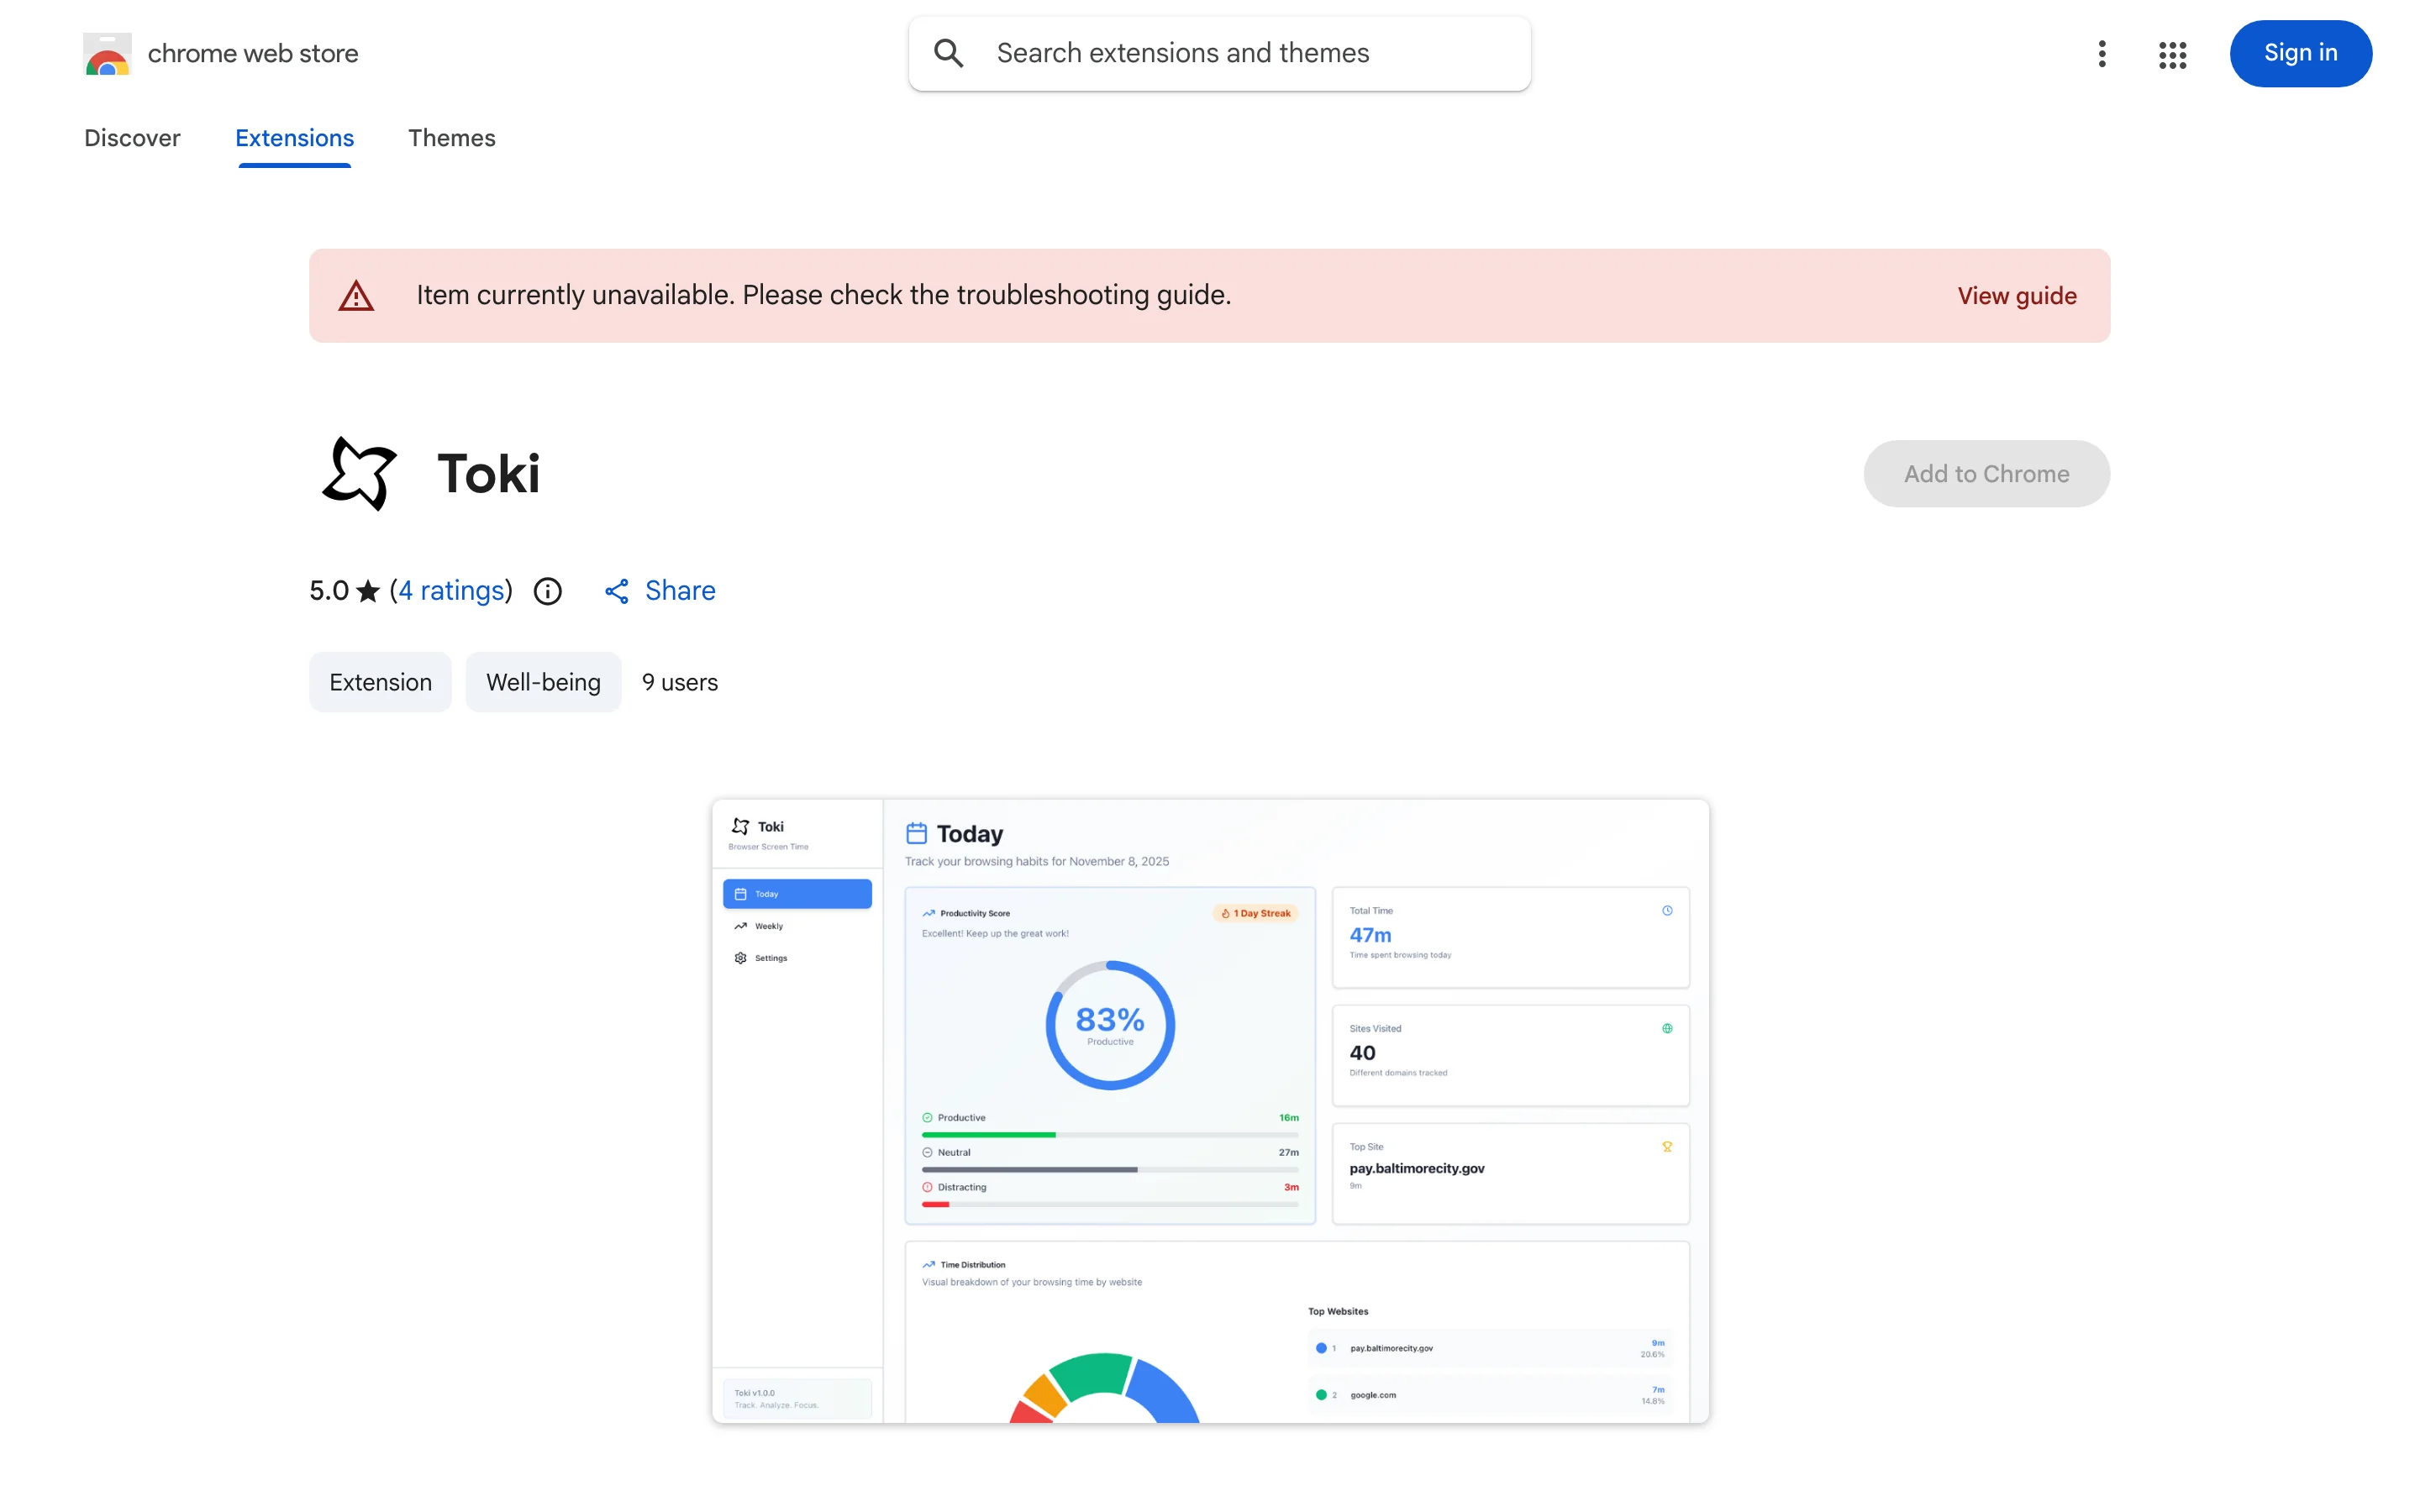Open the three-dot more options menu
This screenshot has height=1512, width=2420.
(x=2102, y=54)
